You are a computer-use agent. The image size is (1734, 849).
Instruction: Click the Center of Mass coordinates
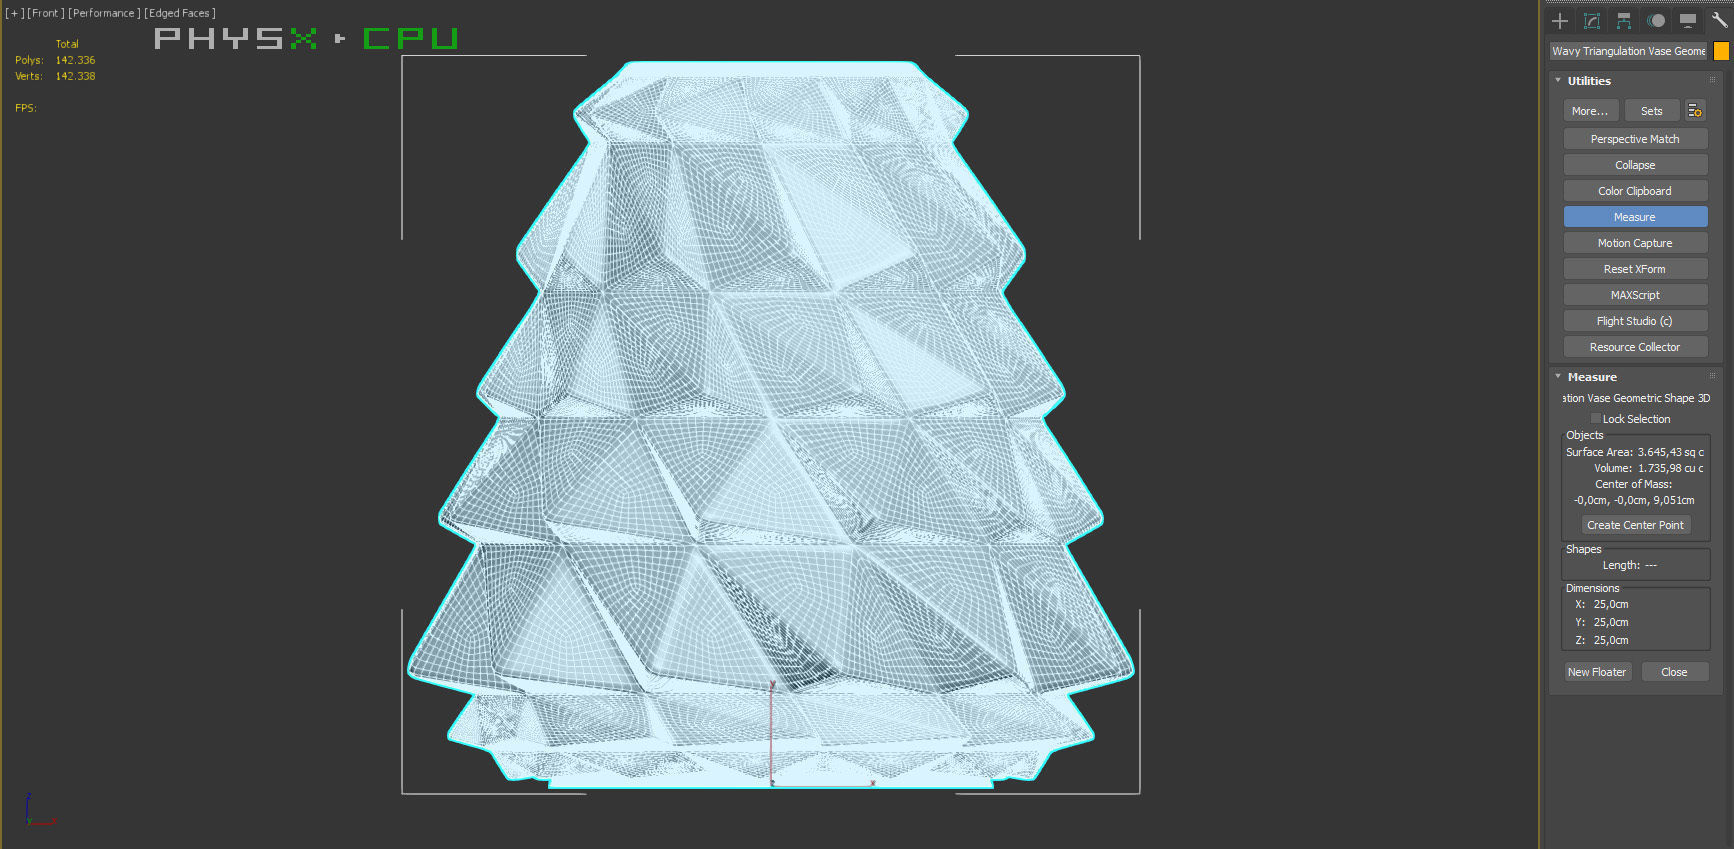(1634, 500)
